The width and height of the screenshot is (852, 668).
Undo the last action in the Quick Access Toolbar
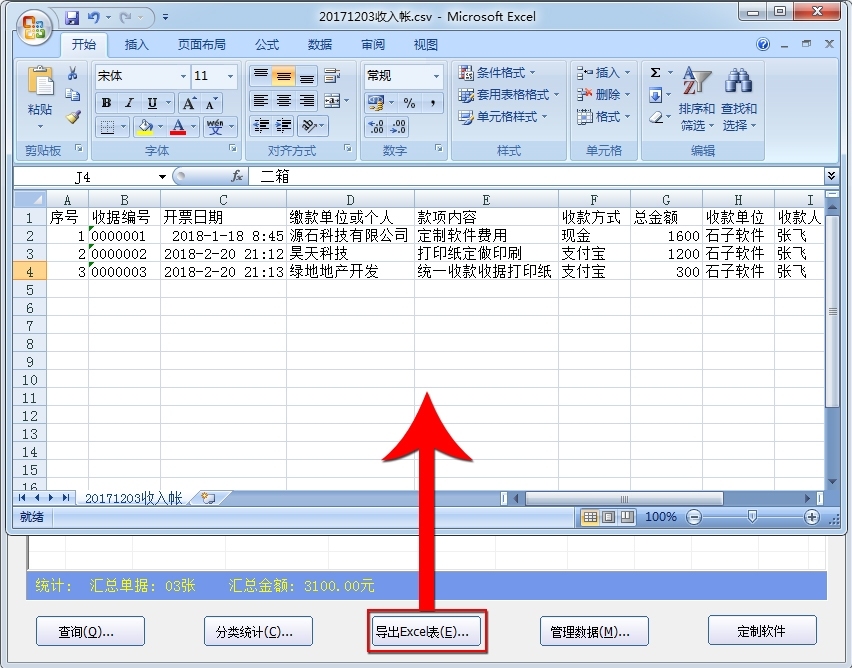[93, 17]
